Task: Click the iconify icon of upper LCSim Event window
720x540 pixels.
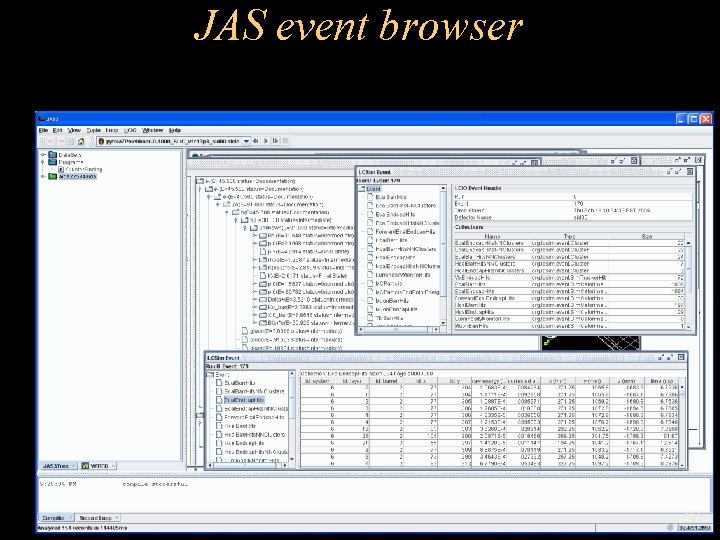Action: pos(670,172)
